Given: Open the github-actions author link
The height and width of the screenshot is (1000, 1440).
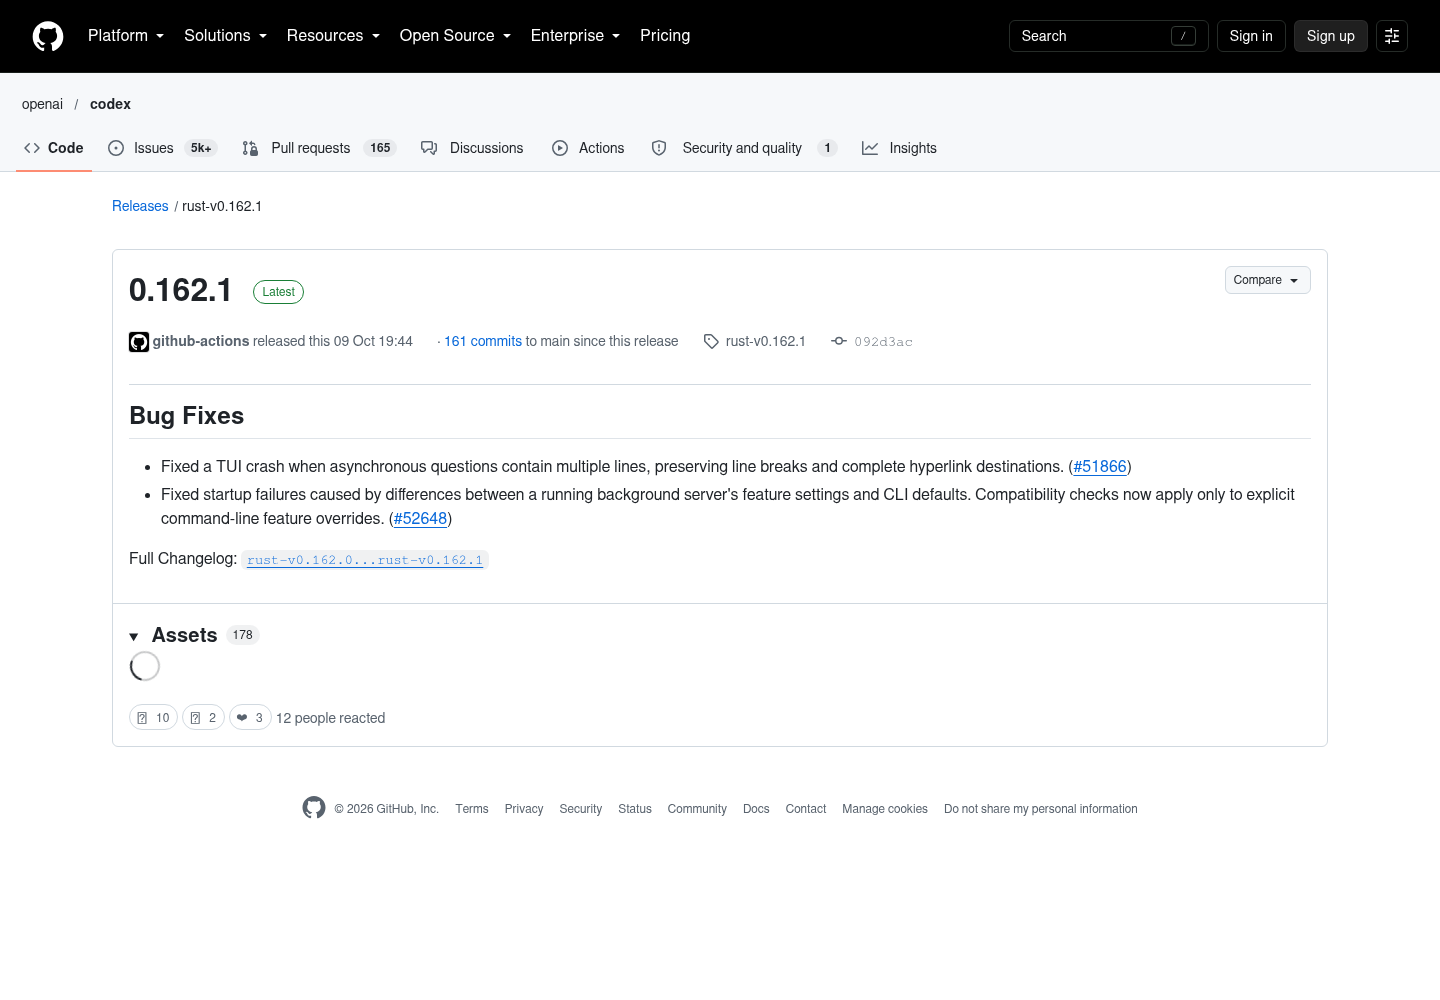Looking at the screenshot, I should [201, 341].
